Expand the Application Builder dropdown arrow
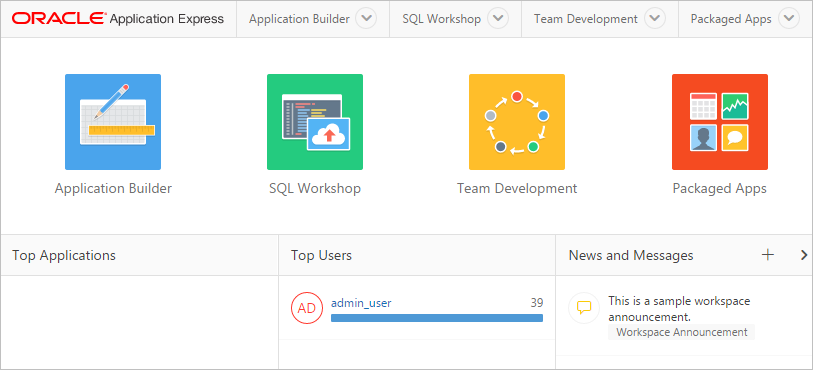This screenshot has width=813, height=370. point(367,19)
